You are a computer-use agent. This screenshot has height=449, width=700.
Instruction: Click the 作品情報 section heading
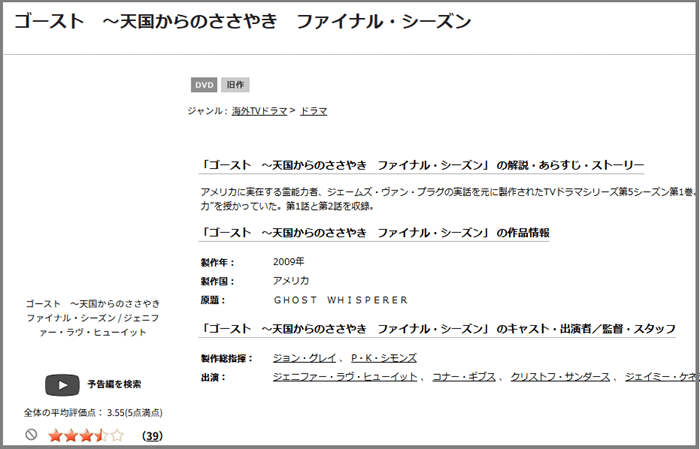(x=374, y=233)
